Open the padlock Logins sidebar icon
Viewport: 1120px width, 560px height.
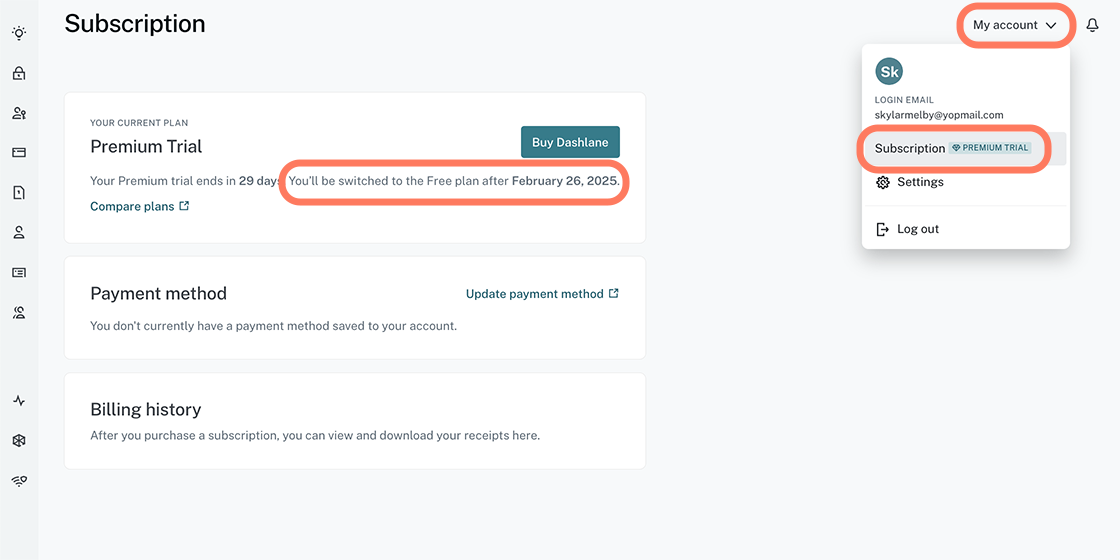coord(19,73)
